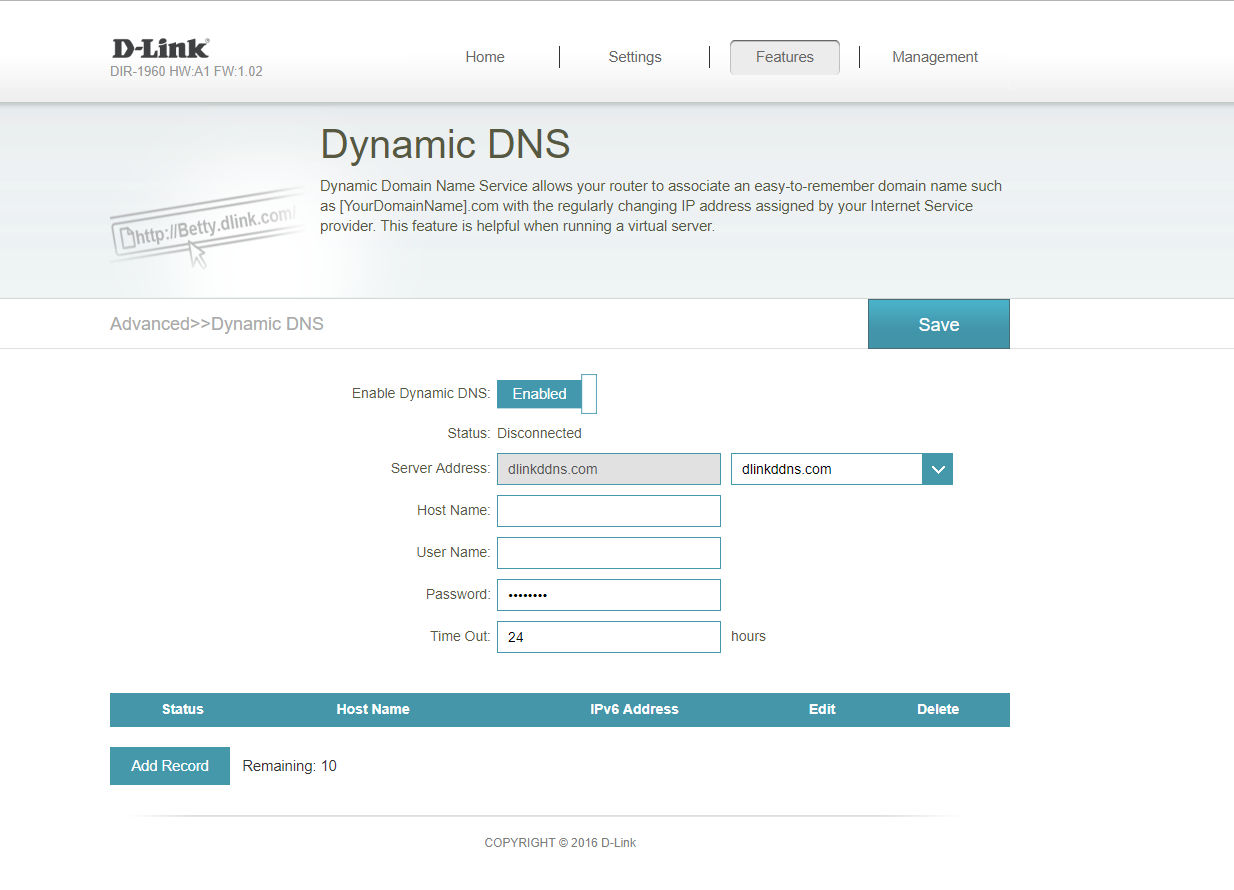Click the Time Out hours field
Viewport: 1234px width, 890px height.
pos(609,637)
